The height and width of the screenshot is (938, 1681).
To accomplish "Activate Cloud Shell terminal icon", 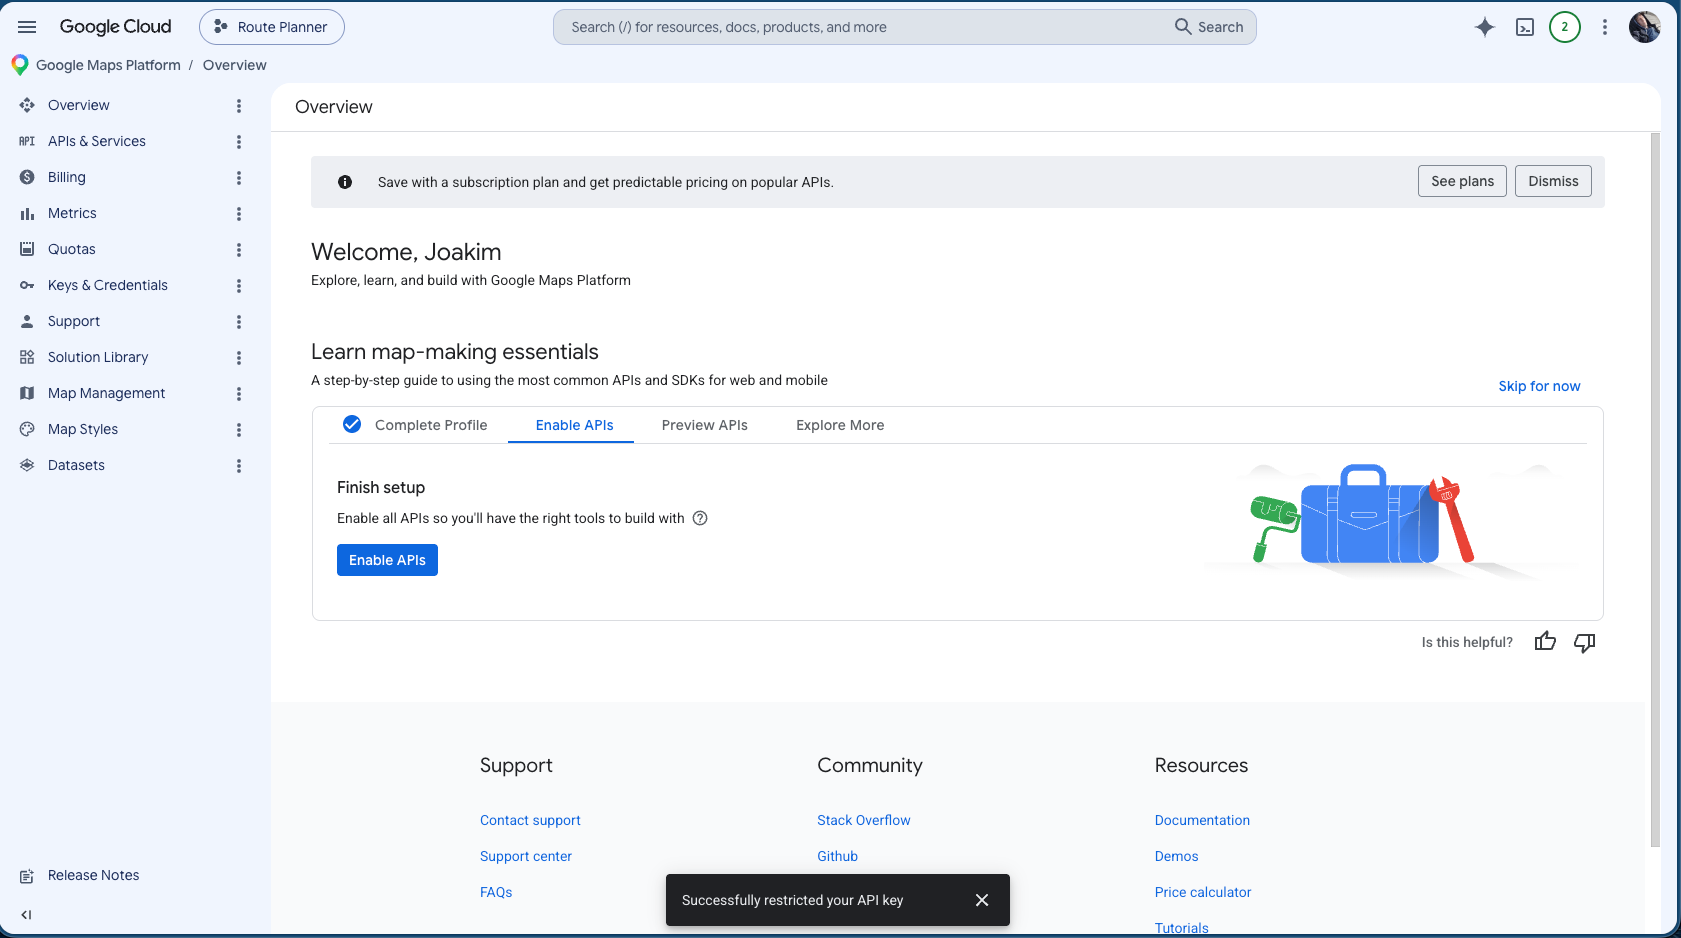I will tap(1525, 27).
